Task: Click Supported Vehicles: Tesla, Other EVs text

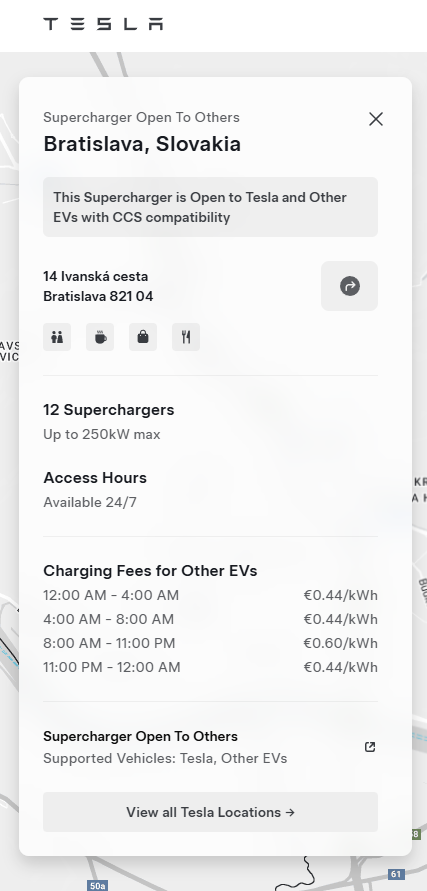Action: pos(165,758)
